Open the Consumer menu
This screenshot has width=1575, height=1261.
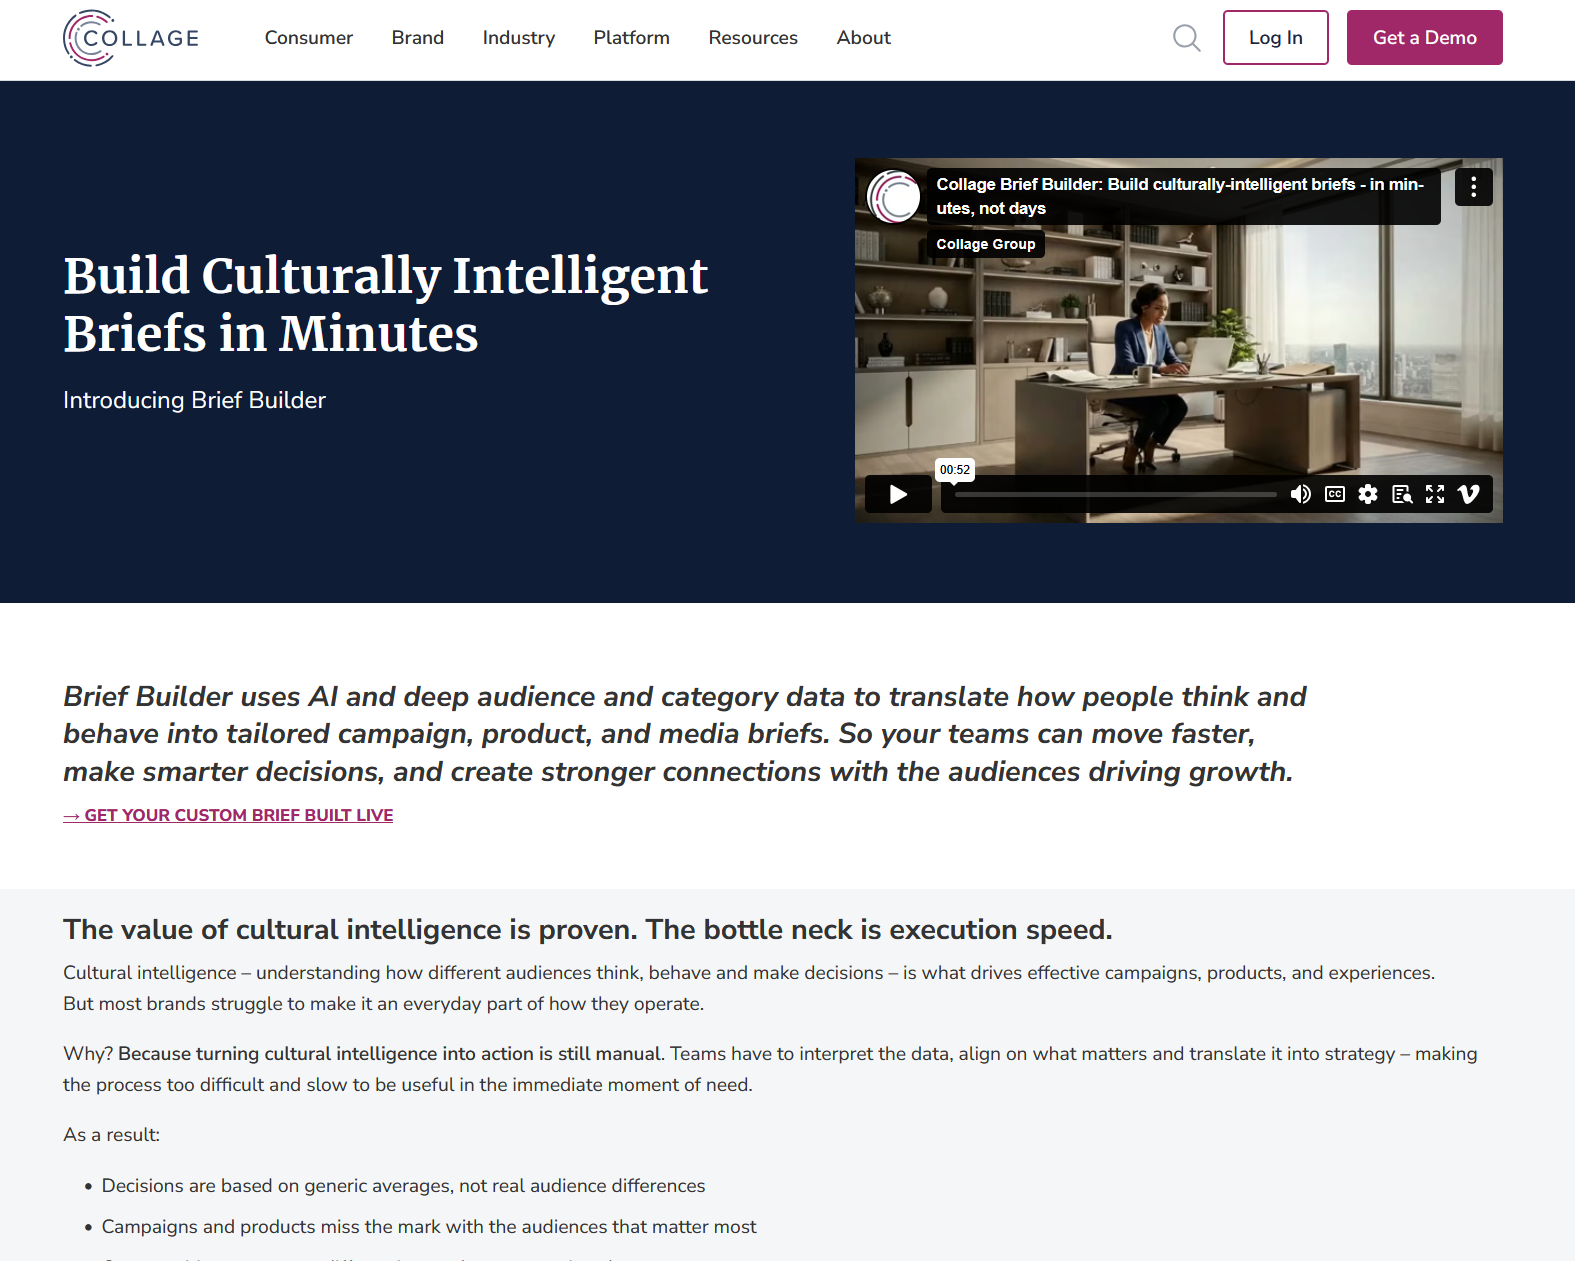click(309, 38)
